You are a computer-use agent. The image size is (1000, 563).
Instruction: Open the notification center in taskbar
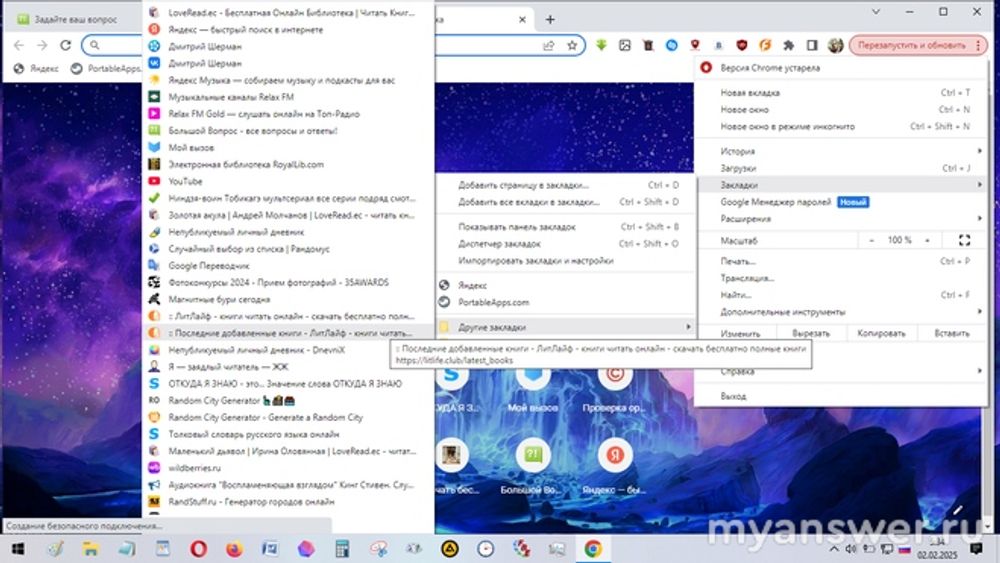[x=976, y=548]
